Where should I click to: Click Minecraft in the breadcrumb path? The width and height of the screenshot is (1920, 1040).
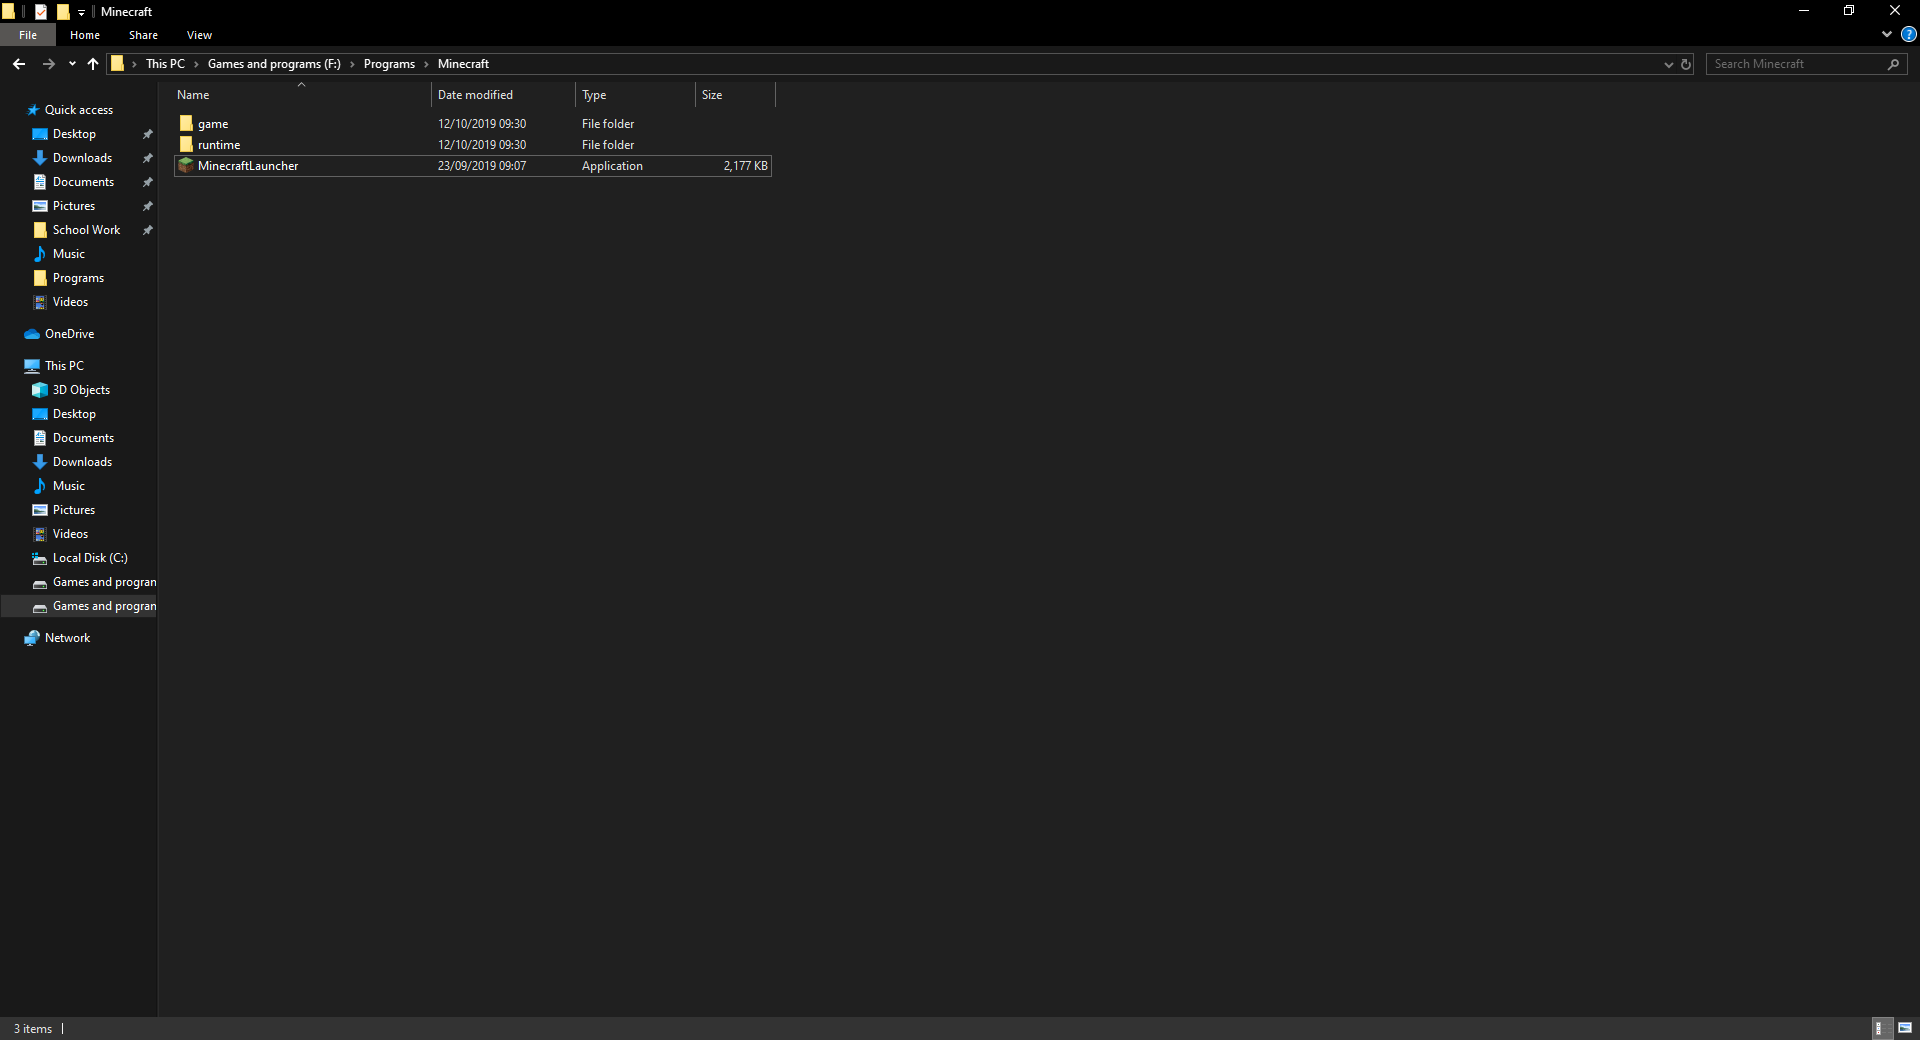click(x=463, y=64)
